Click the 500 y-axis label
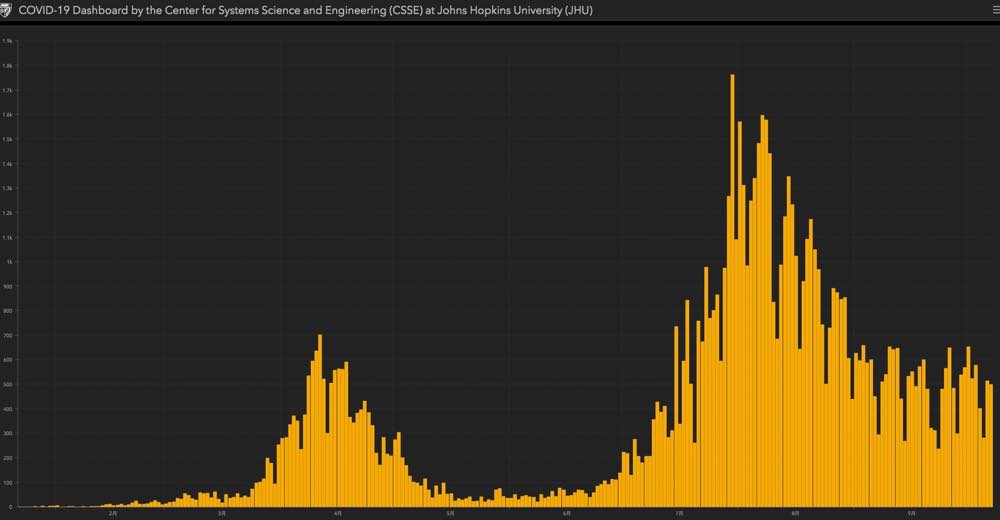This screenshot has width=1000, height=520. (8, 385)
